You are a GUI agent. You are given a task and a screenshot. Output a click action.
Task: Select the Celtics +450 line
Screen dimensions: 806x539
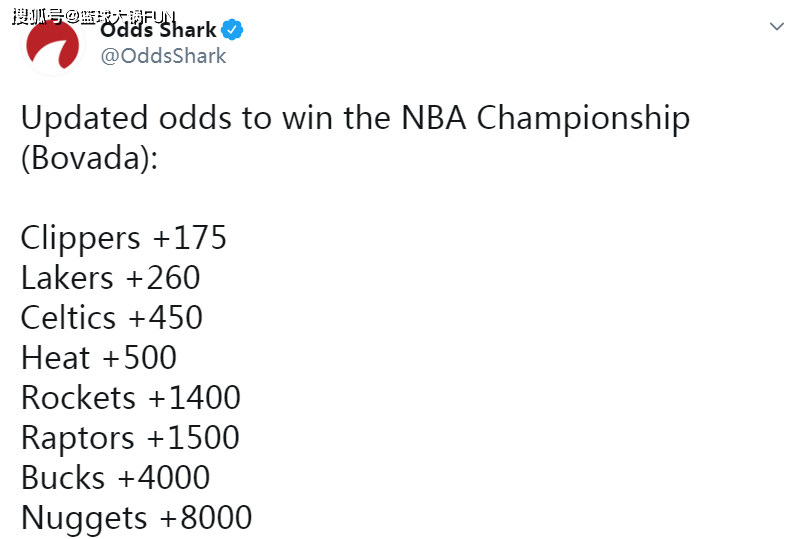(x=112, y=318)
